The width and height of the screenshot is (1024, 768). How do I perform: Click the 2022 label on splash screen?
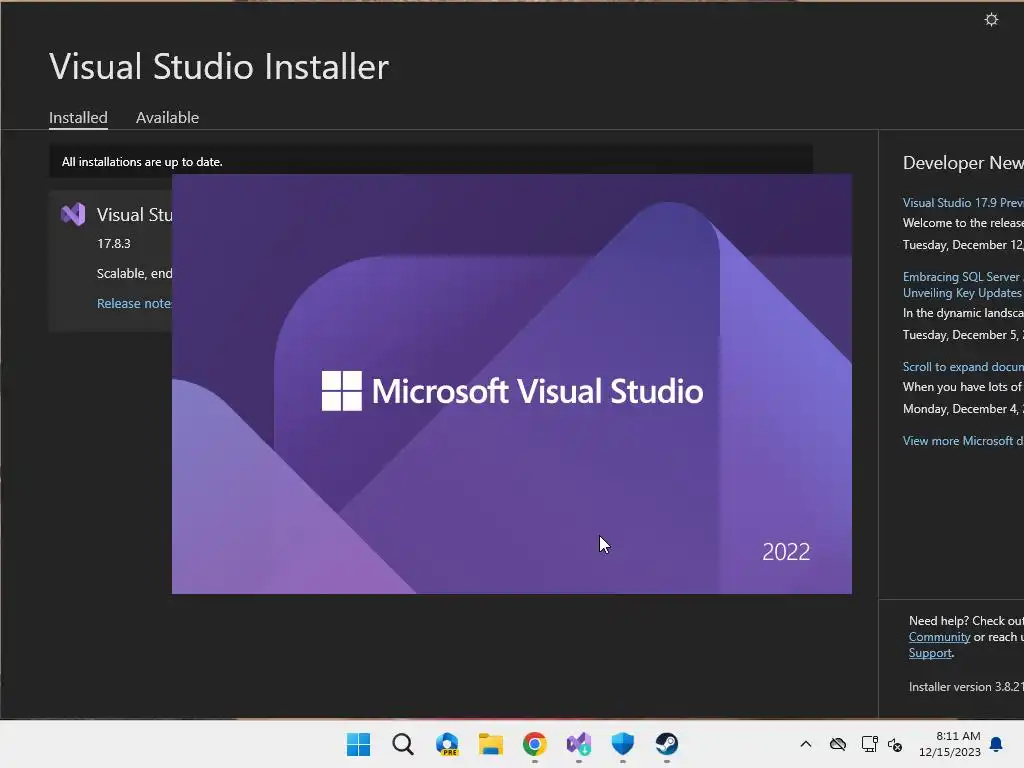(786, 552)
